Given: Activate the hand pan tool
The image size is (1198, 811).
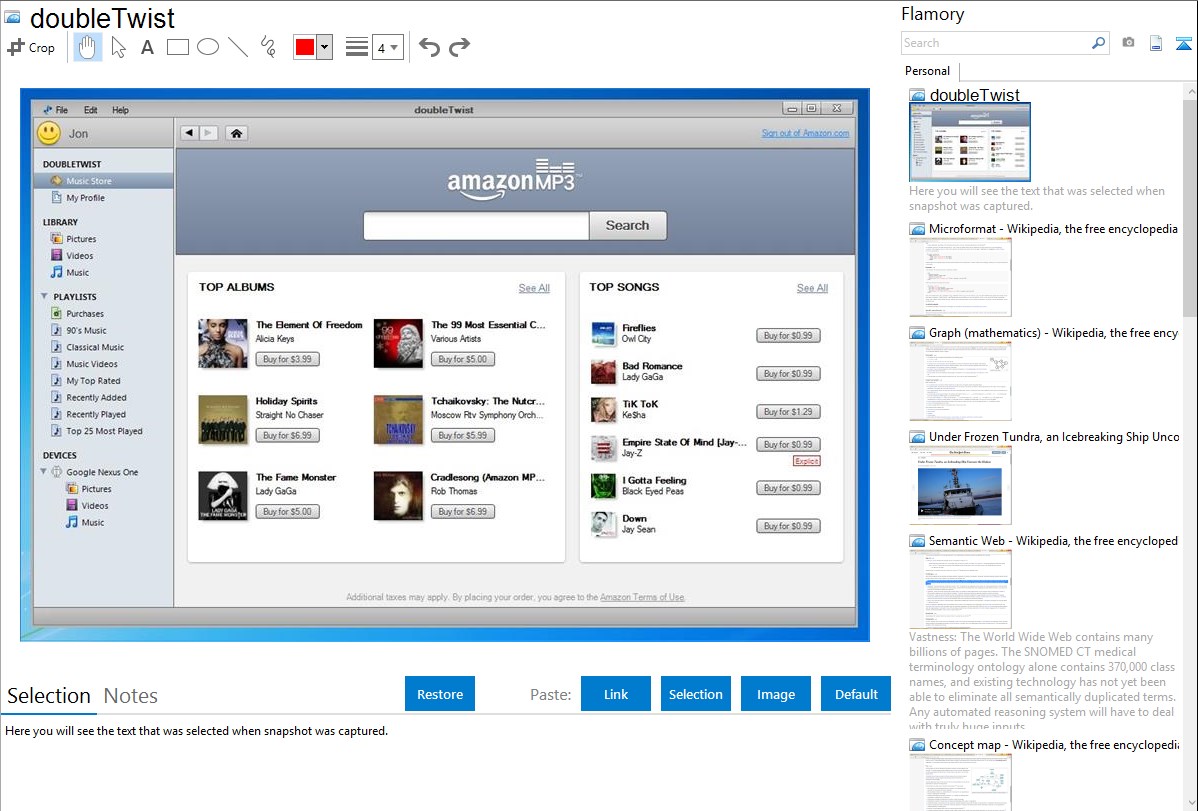Looking at the screenshot, I should pos(87,47).
